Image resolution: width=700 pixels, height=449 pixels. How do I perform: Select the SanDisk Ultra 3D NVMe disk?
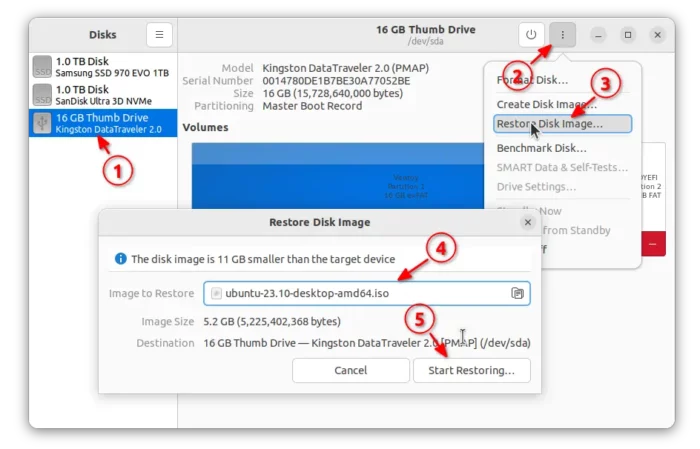(x=103, y=95)
